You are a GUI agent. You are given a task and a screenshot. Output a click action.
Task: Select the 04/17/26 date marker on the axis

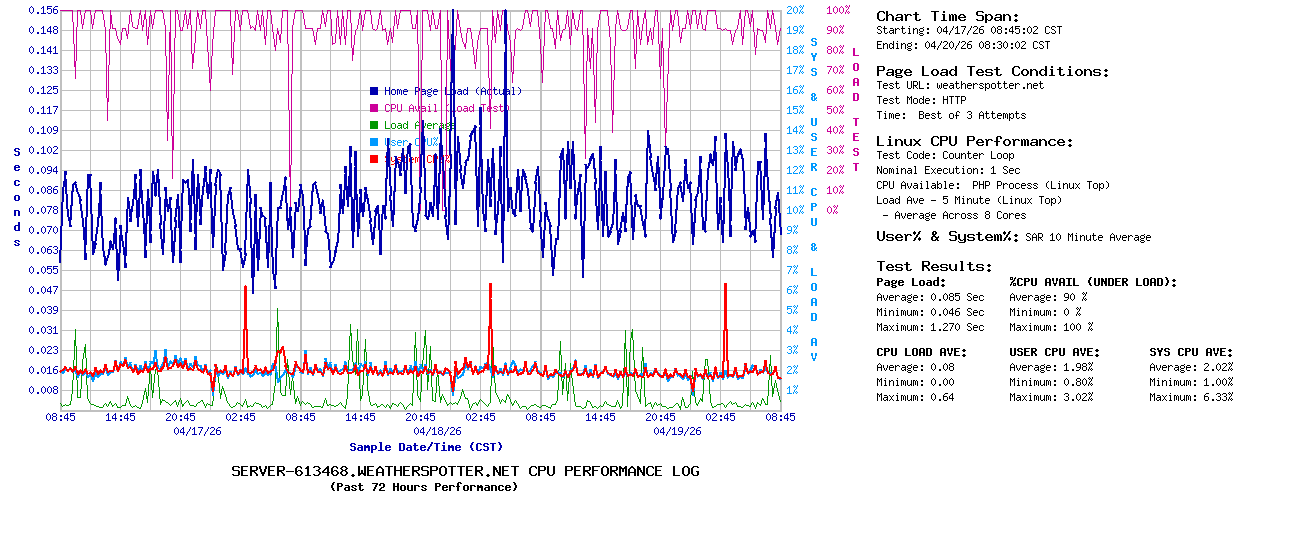coord(197,432)
